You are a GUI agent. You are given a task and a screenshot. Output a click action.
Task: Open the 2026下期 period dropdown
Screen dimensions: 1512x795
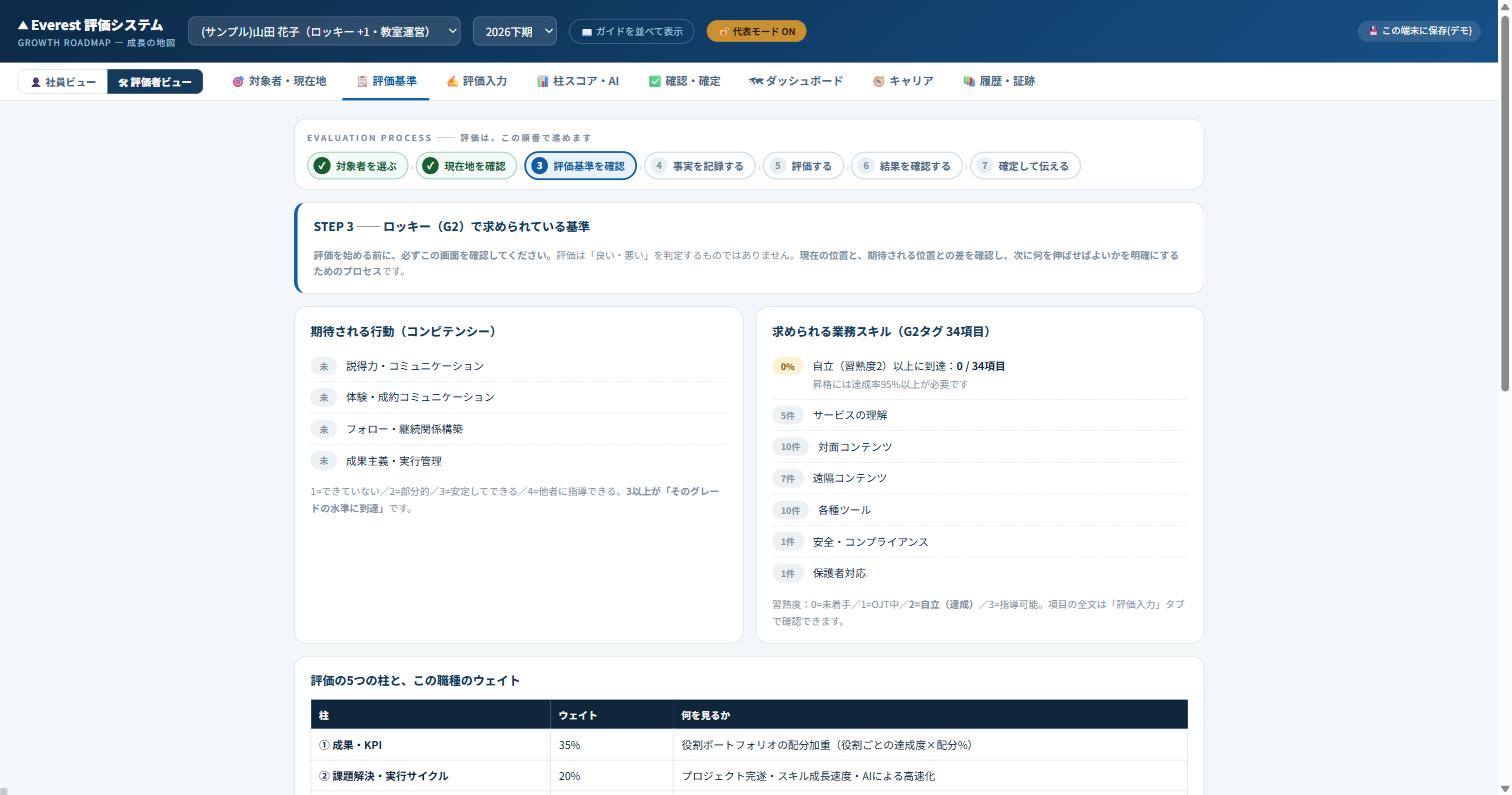(x=514, y=31)
